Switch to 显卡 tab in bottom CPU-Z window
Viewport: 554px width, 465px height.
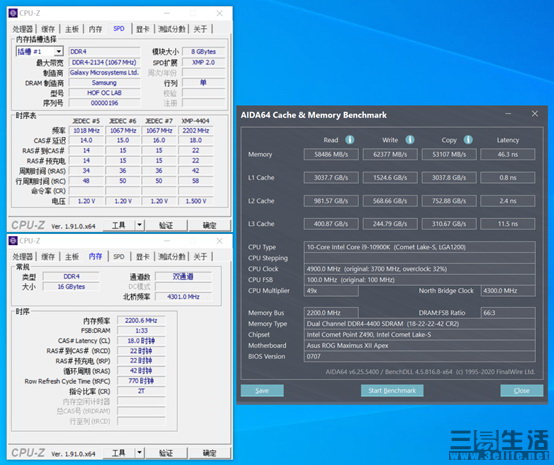(x=143, y=257)
